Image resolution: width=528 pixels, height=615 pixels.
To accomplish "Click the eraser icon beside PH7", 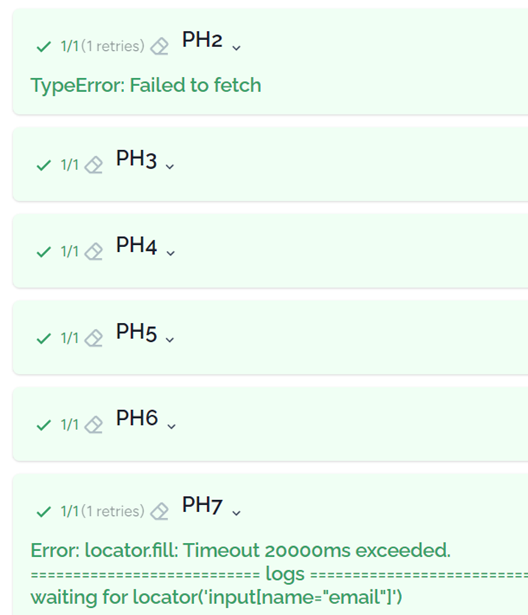I will (160, 511).
